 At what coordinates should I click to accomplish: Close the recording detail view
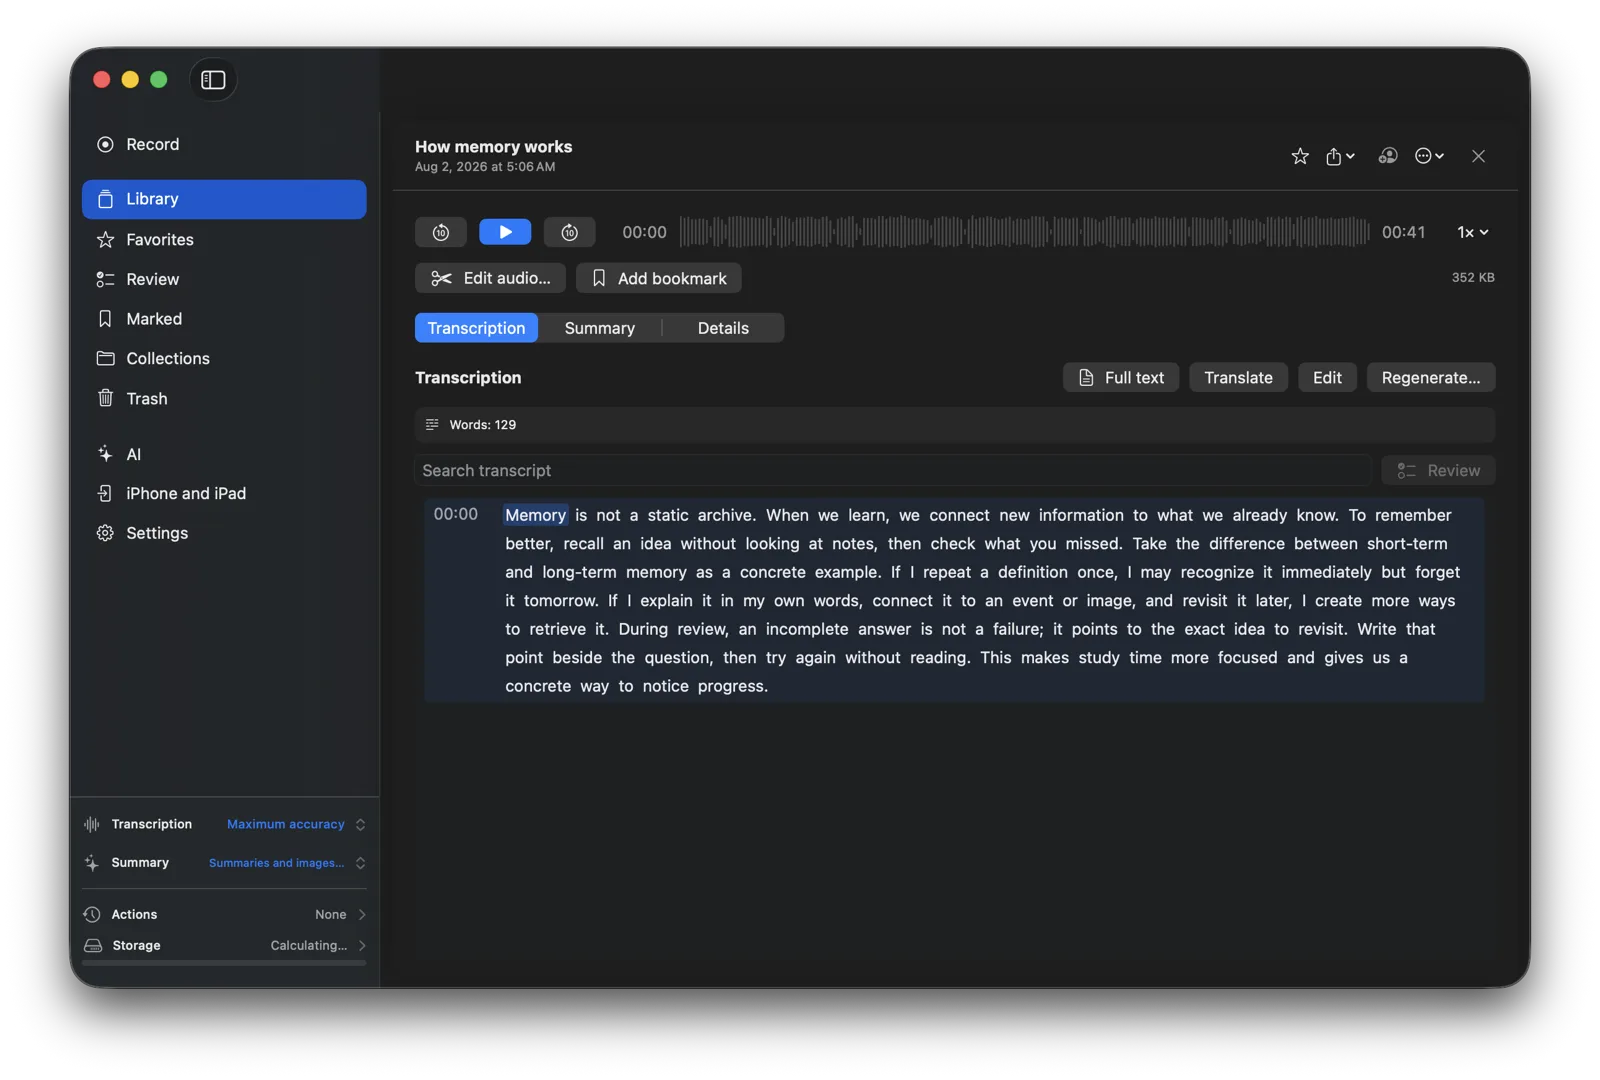(x=1478, y=156)
